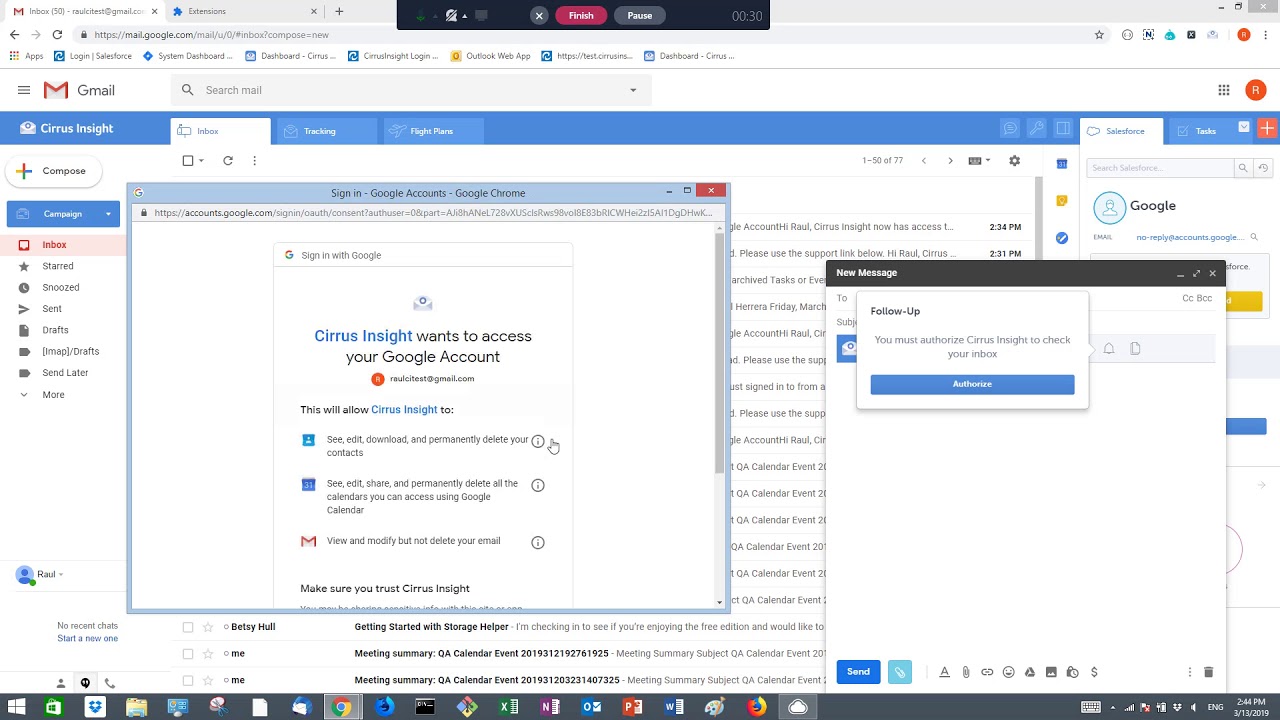Screen dimensions: 1280x720
Task: Open Excel from the Windows taskbar
Action: (x=509, y=707)
